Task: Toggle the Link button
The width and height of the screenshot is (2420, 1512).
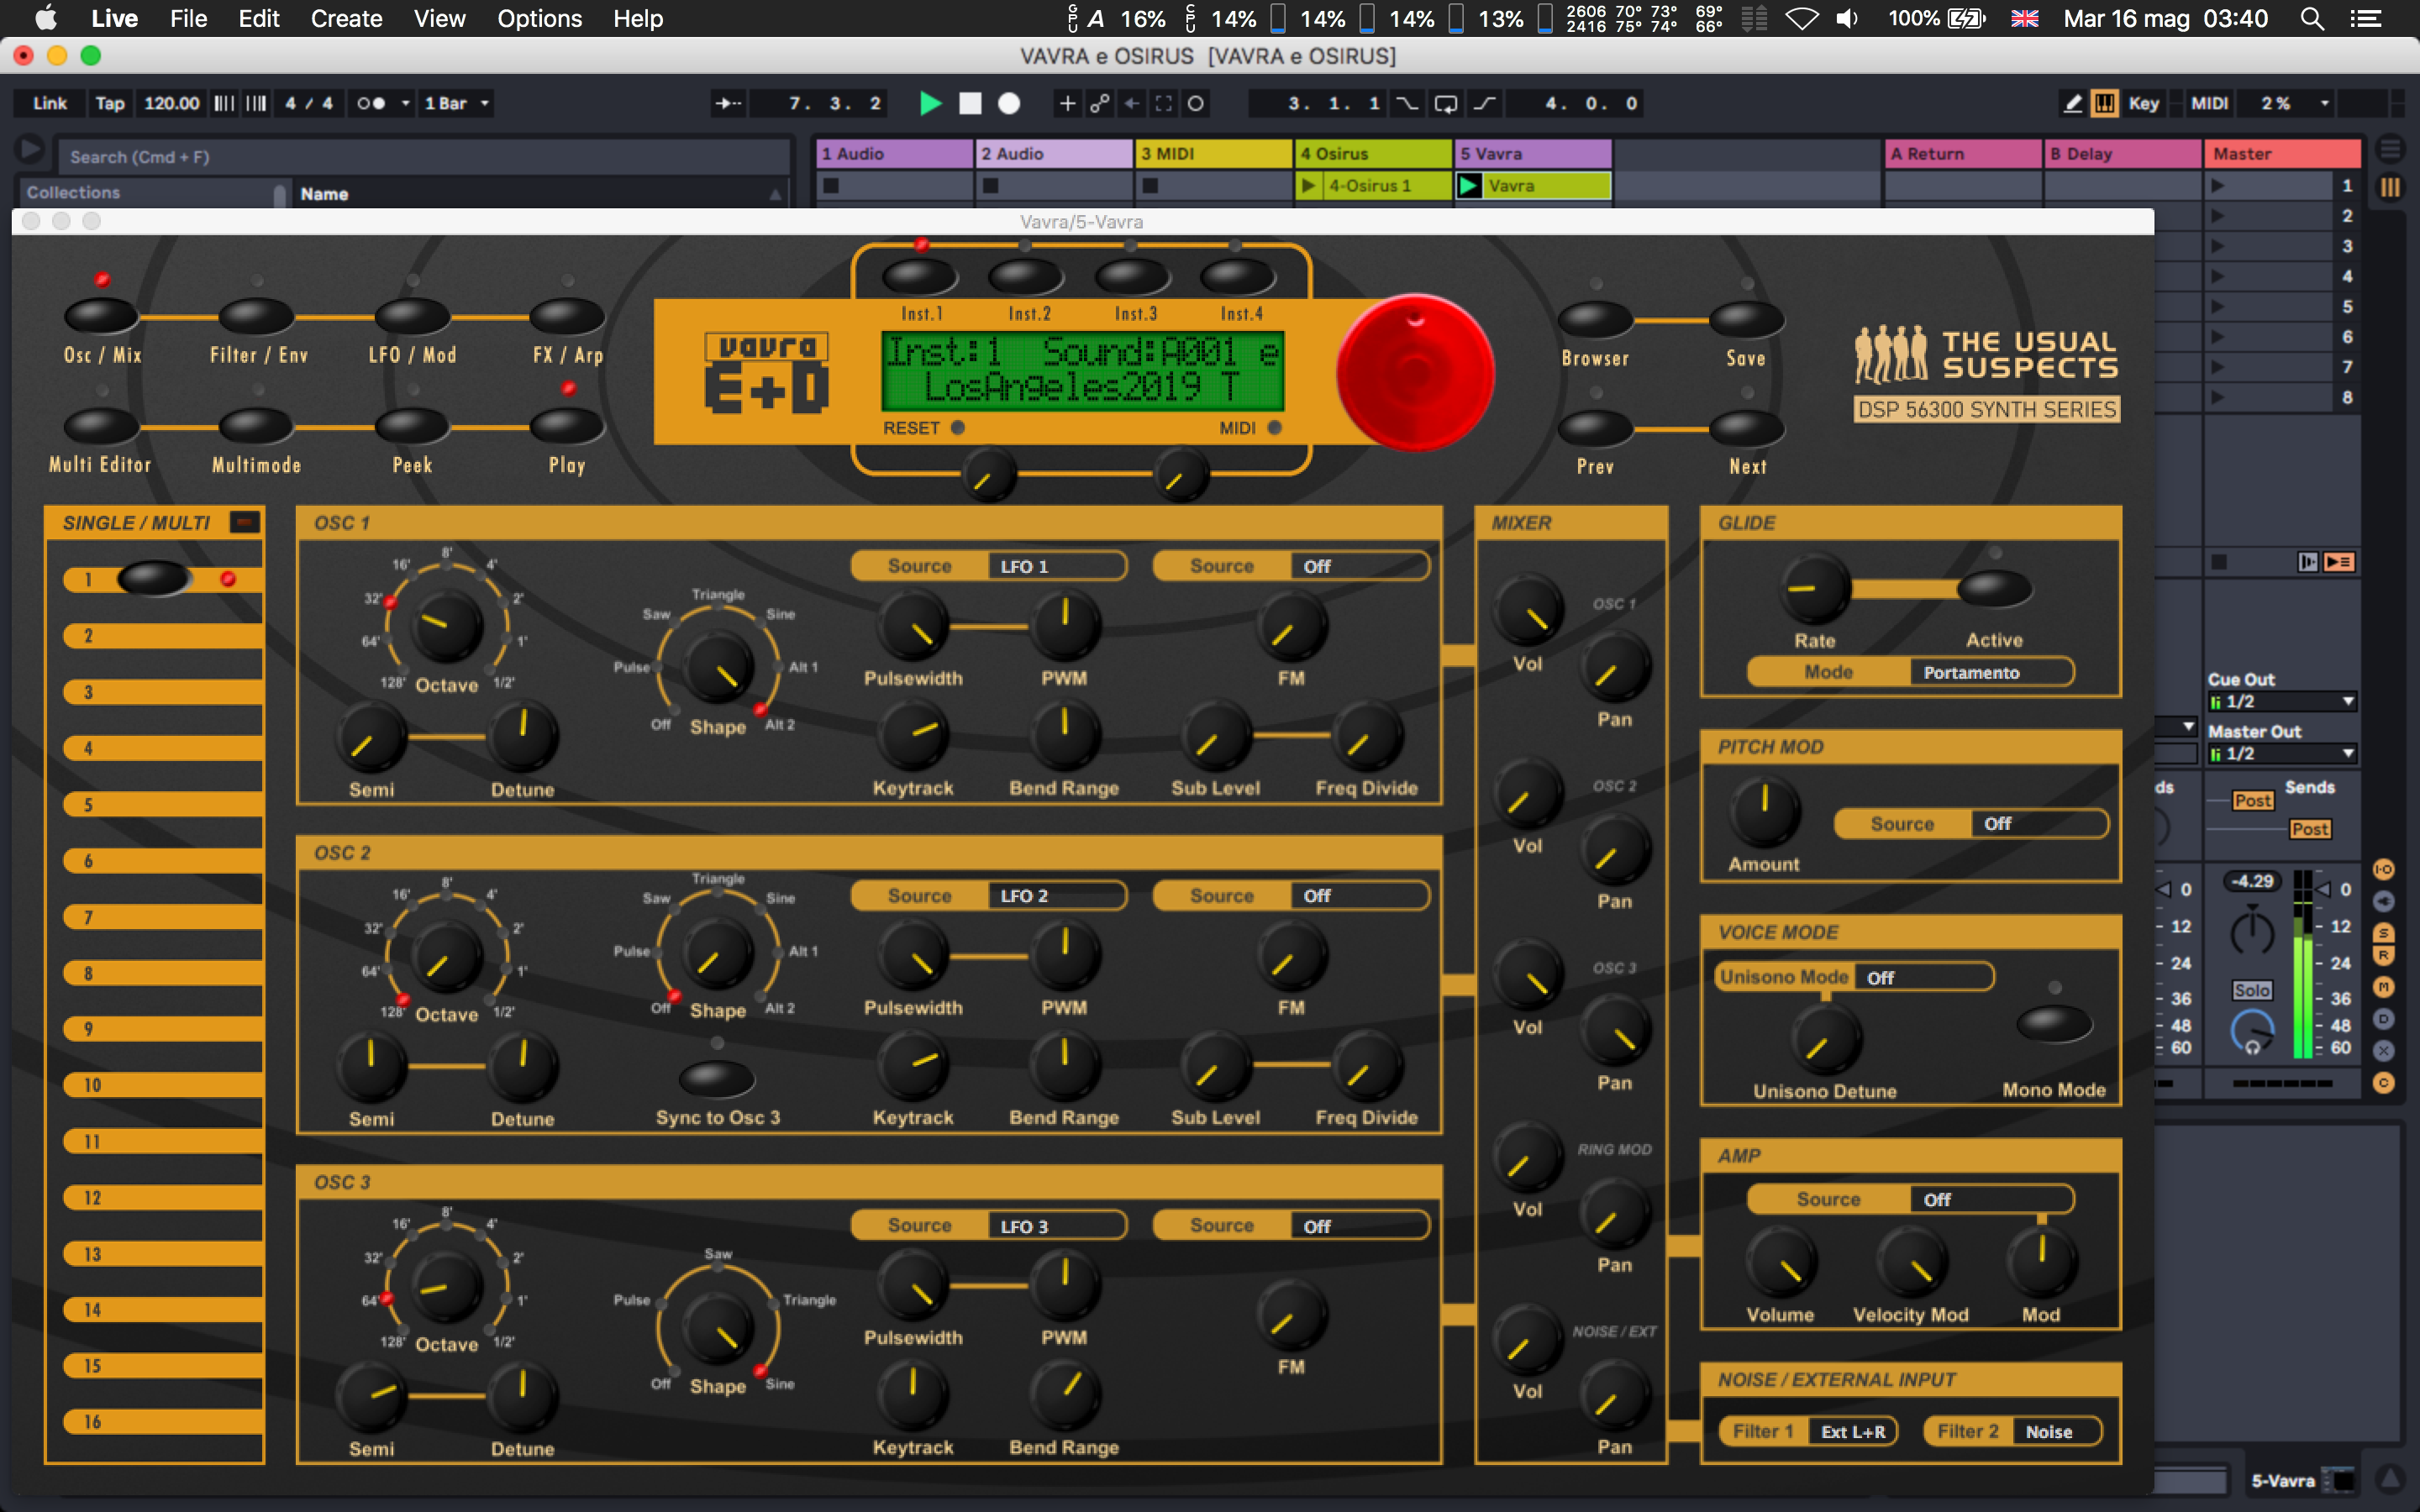Action: click(50, 103)
